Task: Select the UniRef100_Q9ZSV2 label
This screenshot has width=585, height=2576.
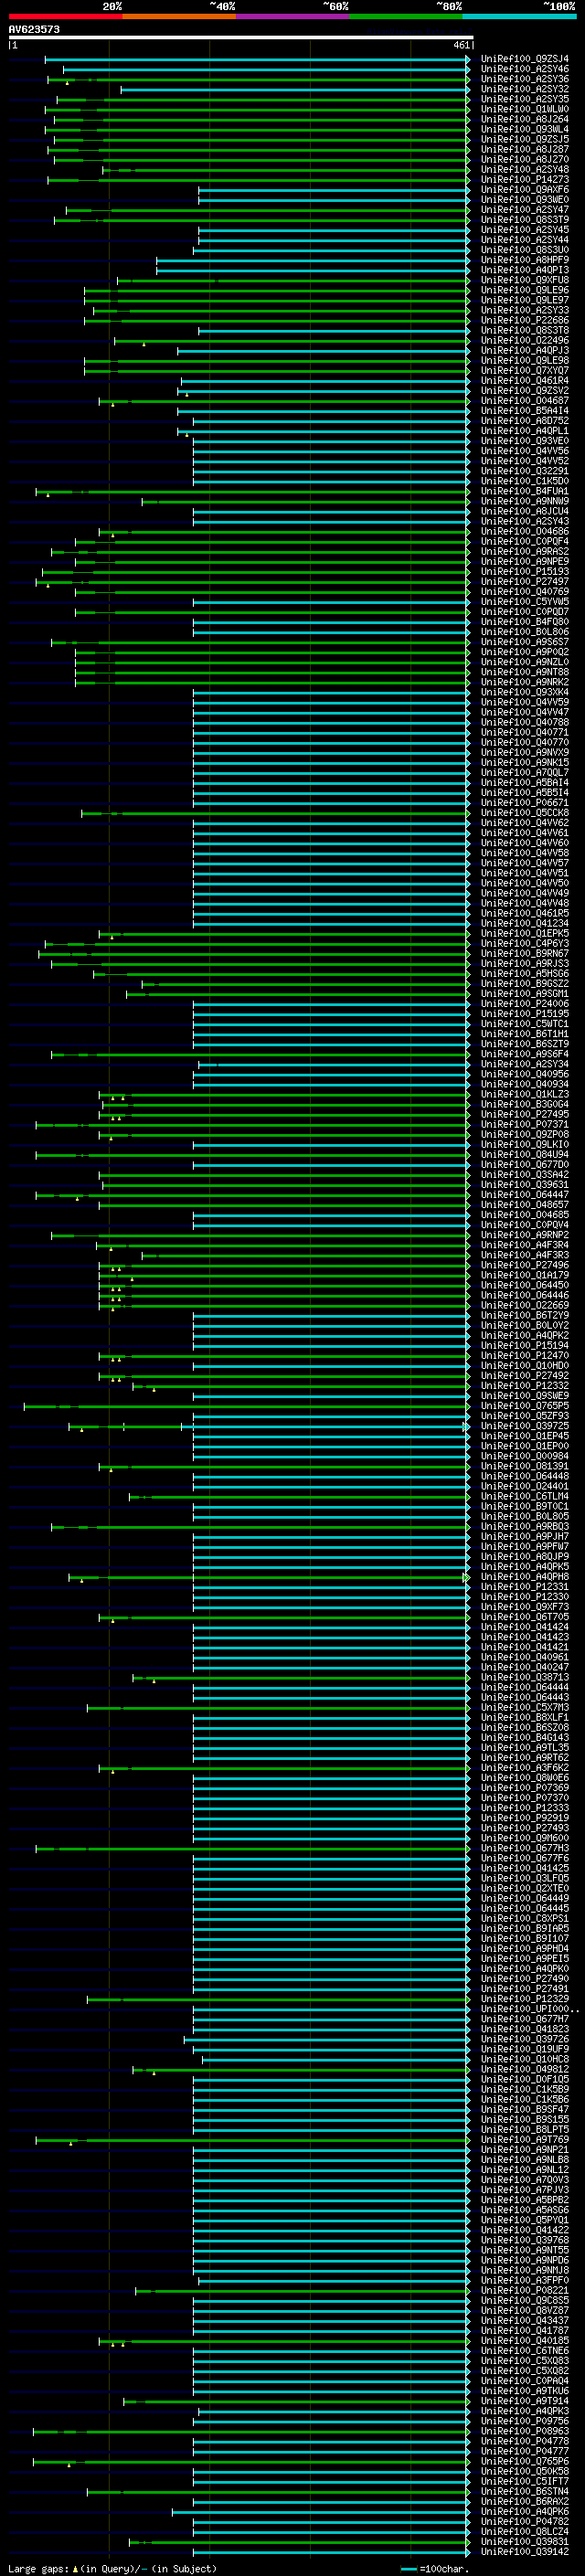Action: tap(524, 391)
